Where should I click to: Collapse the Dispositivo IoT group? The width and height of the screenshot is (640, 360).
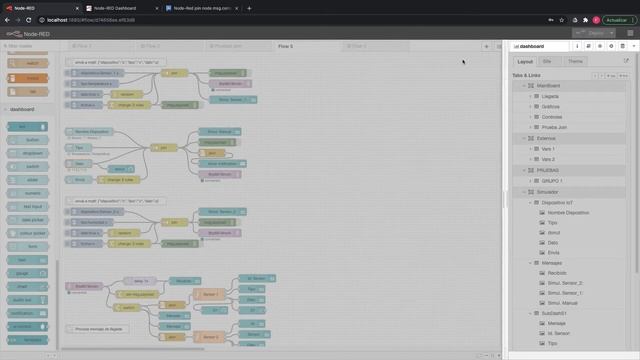(530, 202)
